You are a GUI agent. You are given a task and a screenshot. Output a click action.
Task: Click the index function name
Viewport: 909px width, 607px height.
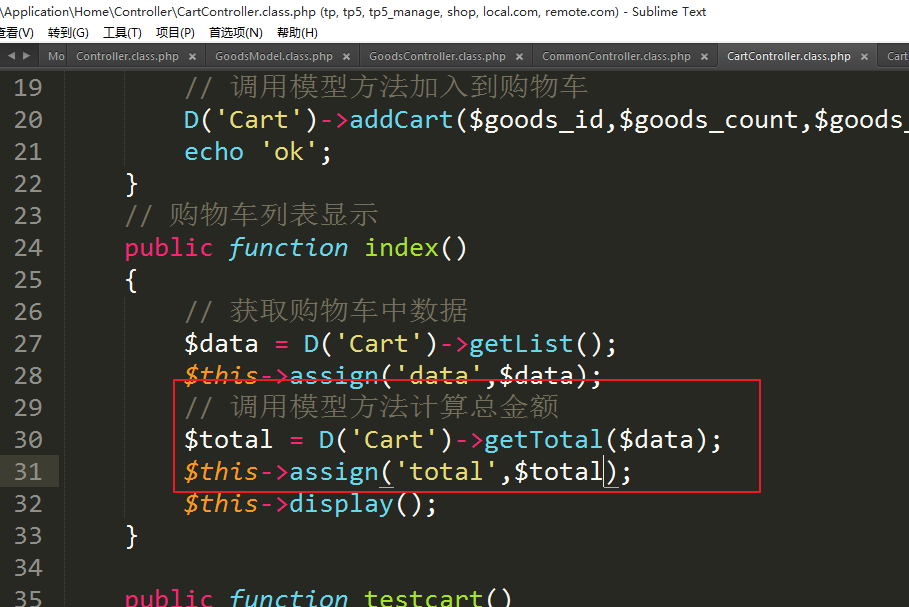(401, 248)
